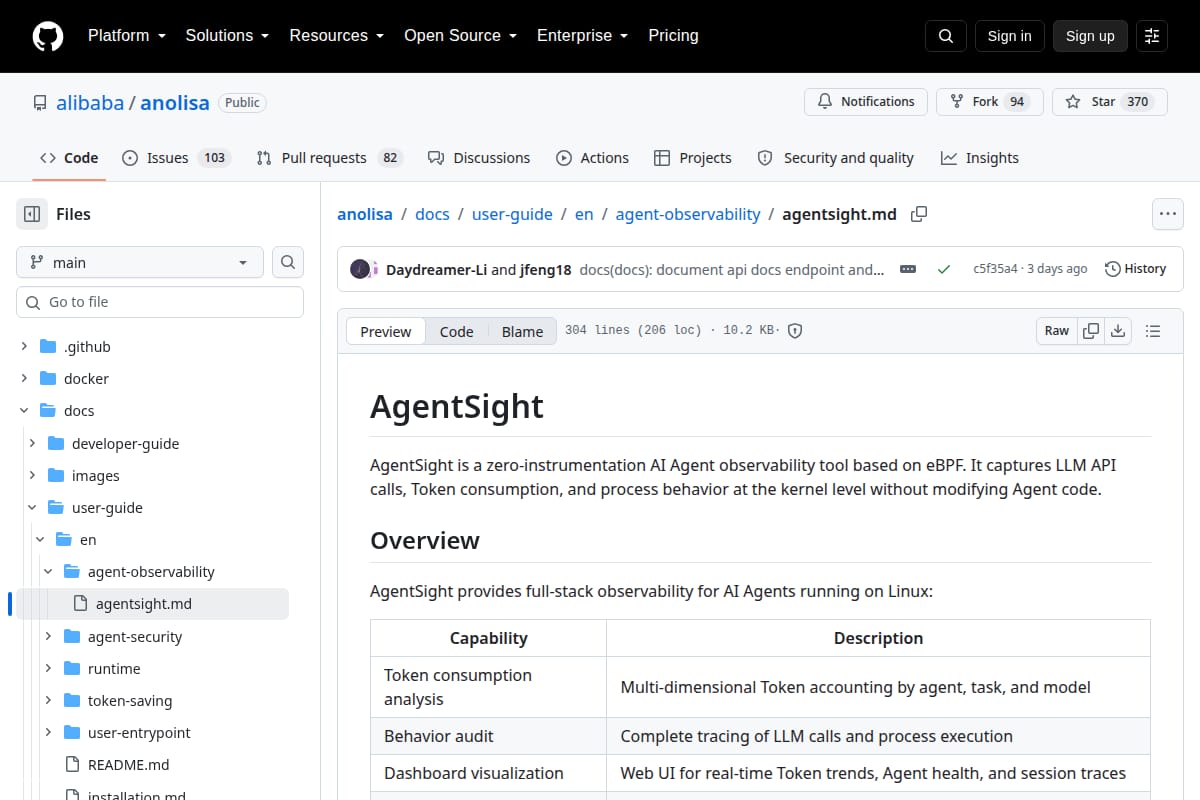Open README.md in file tree
The image size is (1200, 800).
128,765
